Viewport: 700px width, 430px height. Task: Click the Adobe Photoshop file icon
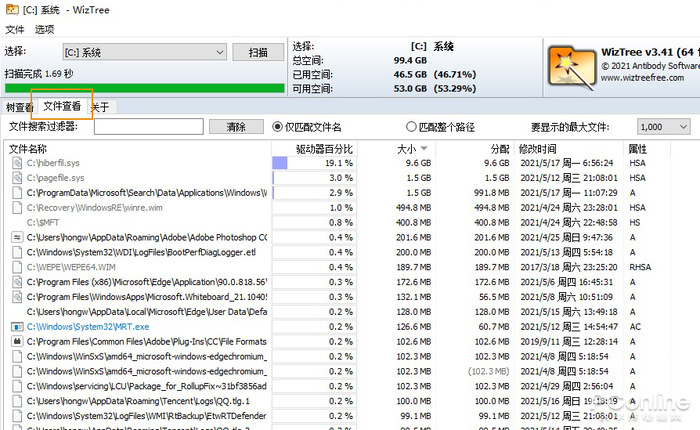(16, 237)
